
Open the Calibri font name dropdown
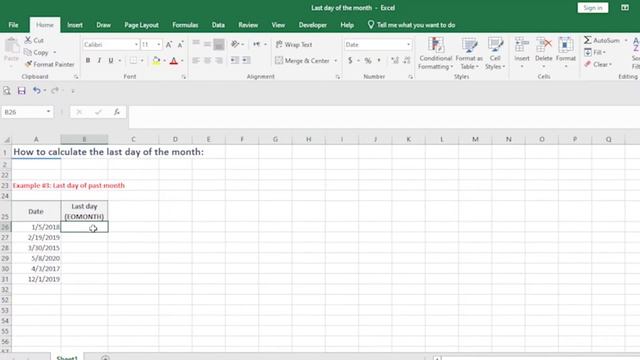(x=136, y=44)
